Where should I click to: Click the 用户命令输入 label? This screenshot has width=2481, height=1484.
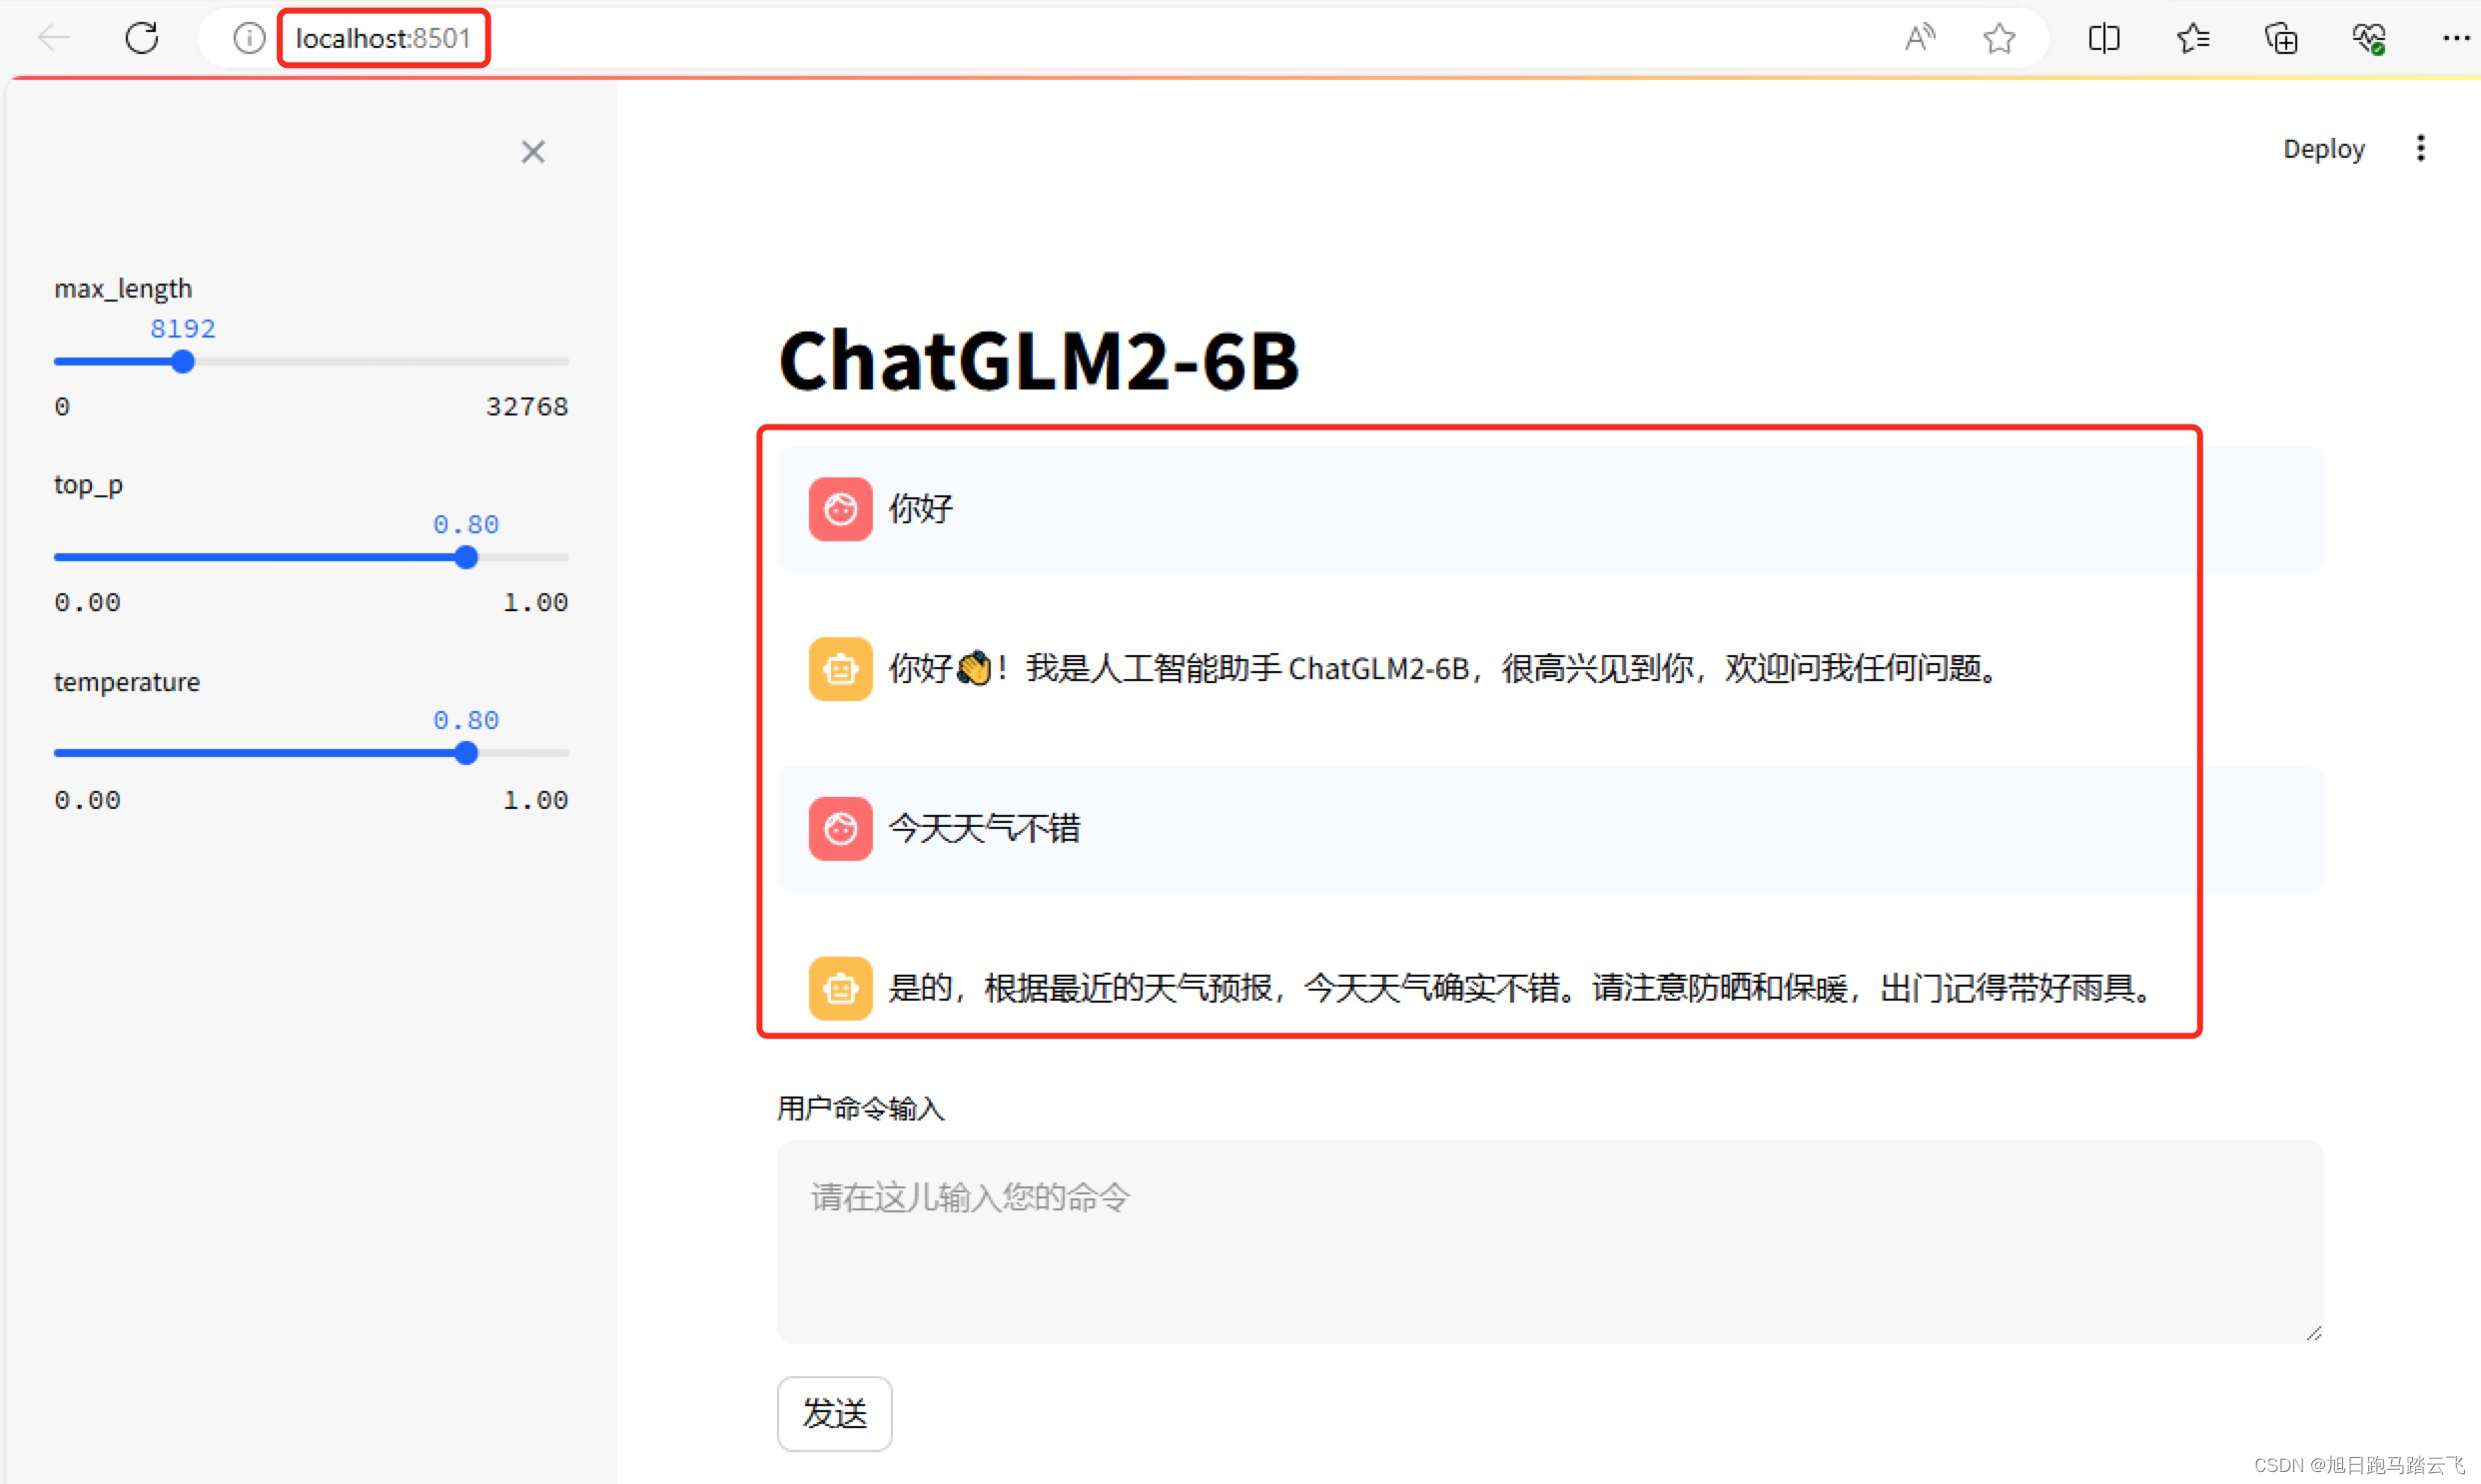860,1108
